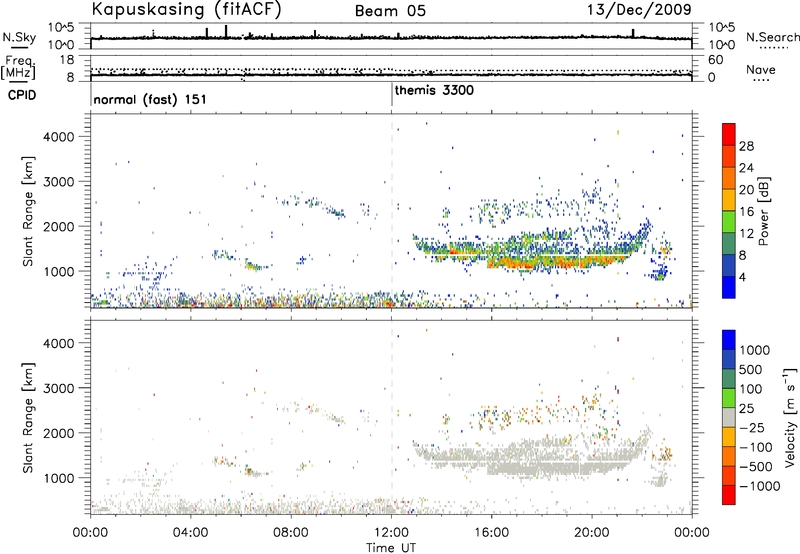Pick the 25–100 m/s green velocity swatch
Viewport: 800px width, 554px height.
(x=729, y=398)
